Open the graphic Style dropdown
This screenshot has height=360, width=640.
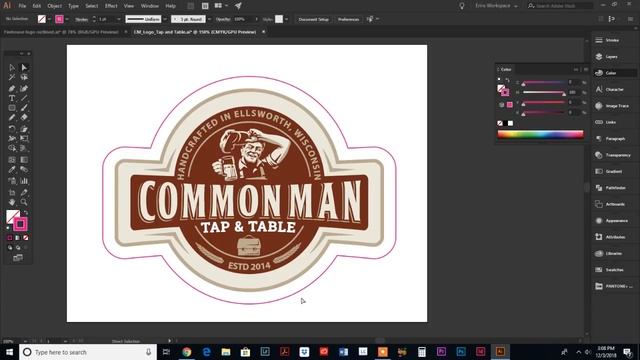(x=286, y=19)
